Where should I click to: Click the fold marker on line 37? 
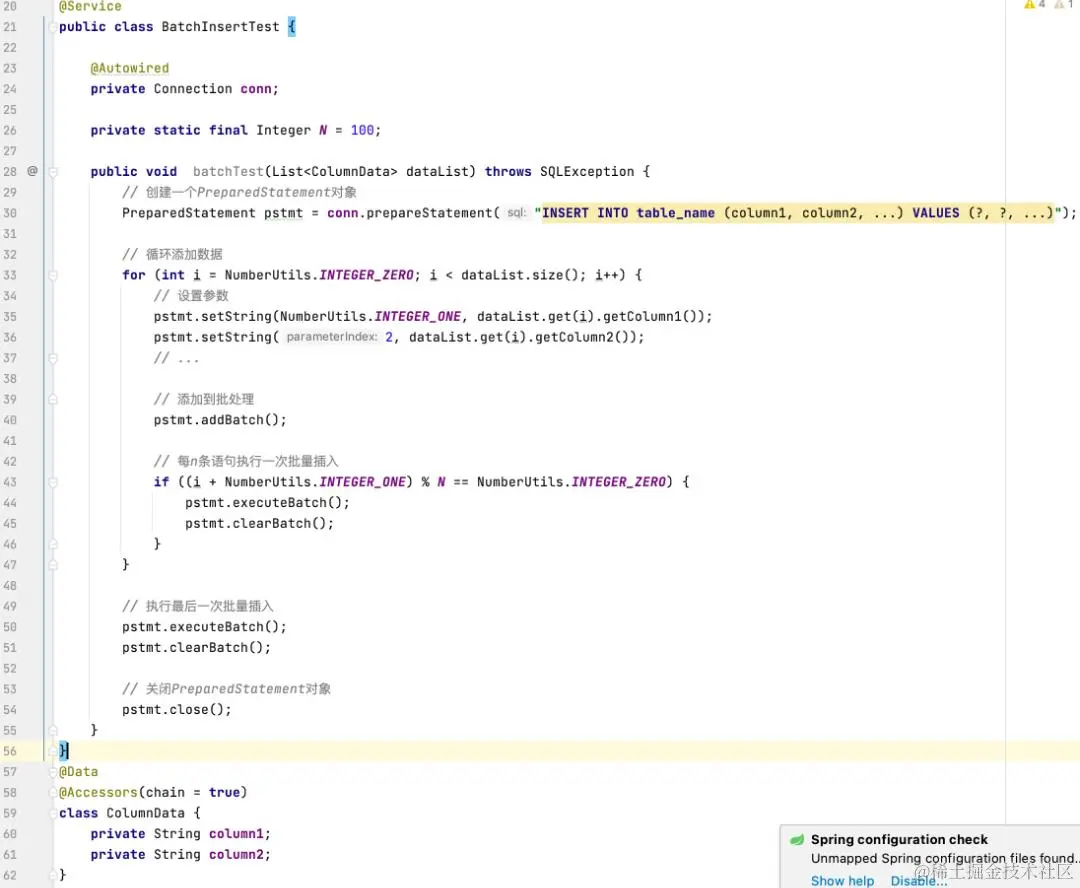[x=53, y=358]
